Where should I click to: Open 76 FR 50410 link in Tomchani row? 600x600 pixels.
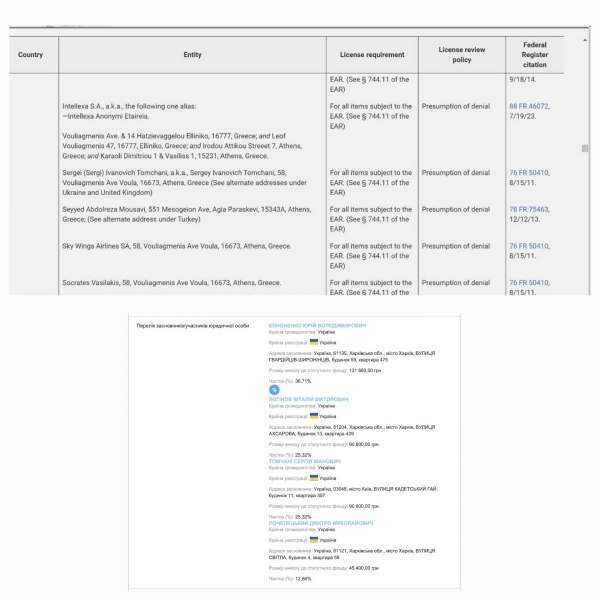tap(528, 173)
